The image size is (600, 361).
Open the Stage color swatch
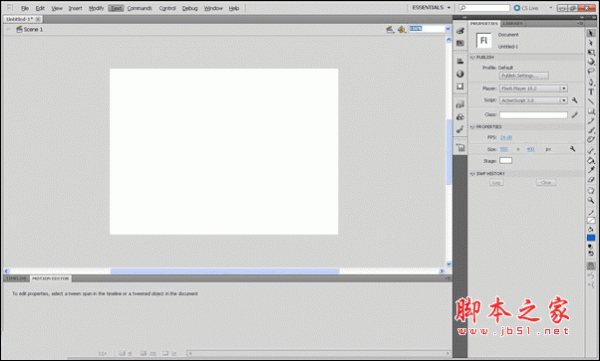tap(505, 161)
